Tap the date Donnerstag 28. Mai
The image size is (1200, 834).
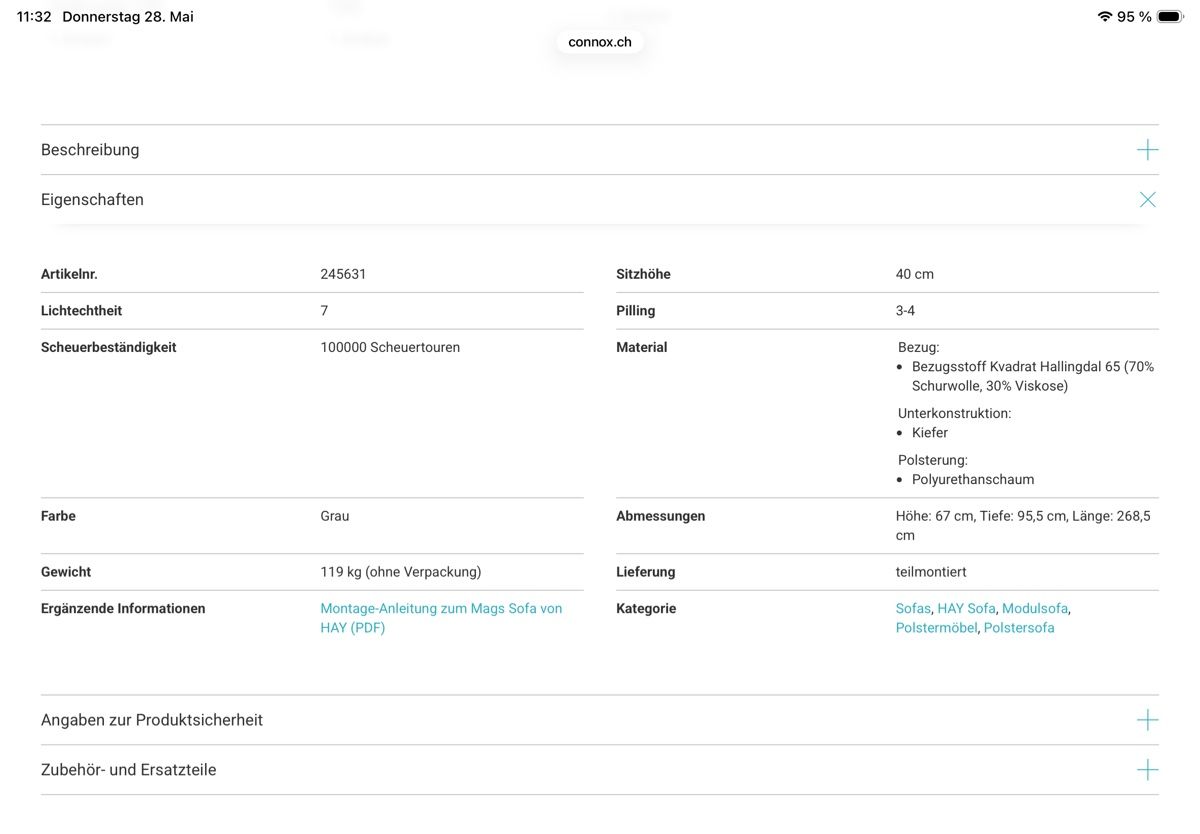pos(128,17)
